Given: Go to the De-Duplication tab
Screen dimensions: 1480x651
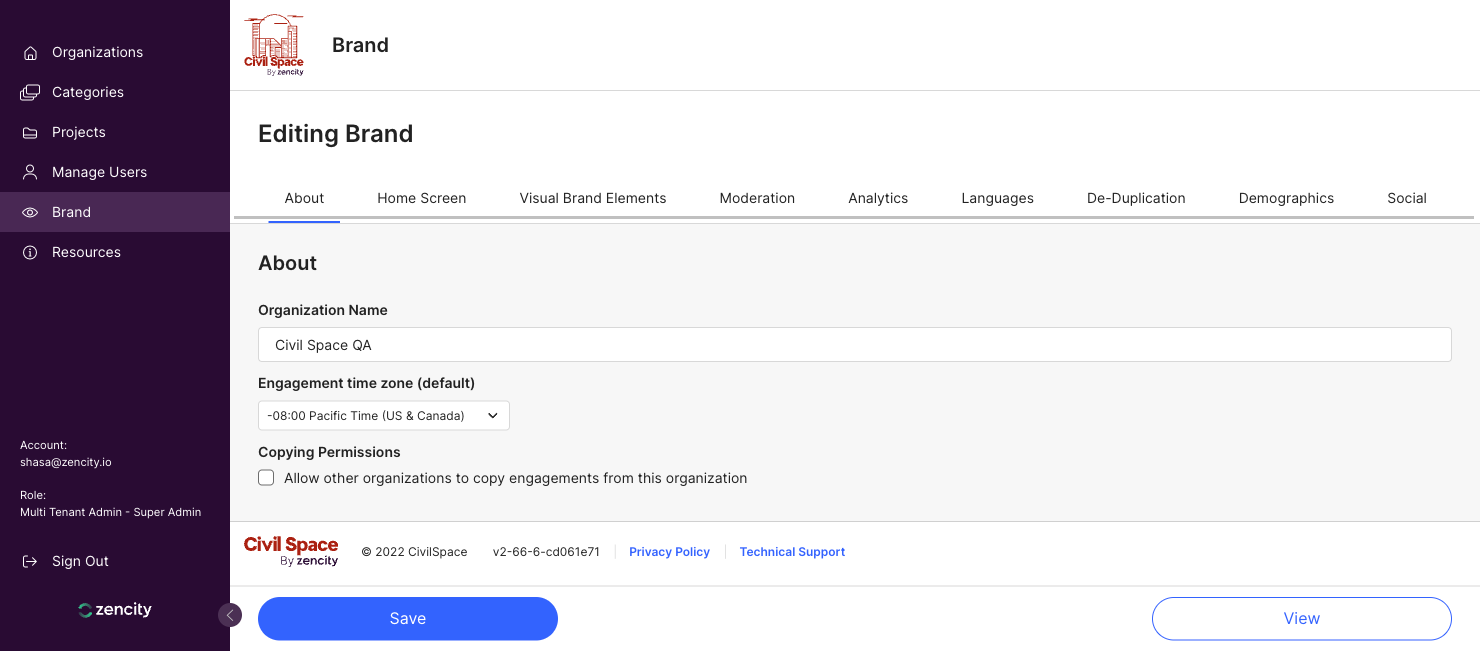Looking at the screenshot, I should (1136, 198).
